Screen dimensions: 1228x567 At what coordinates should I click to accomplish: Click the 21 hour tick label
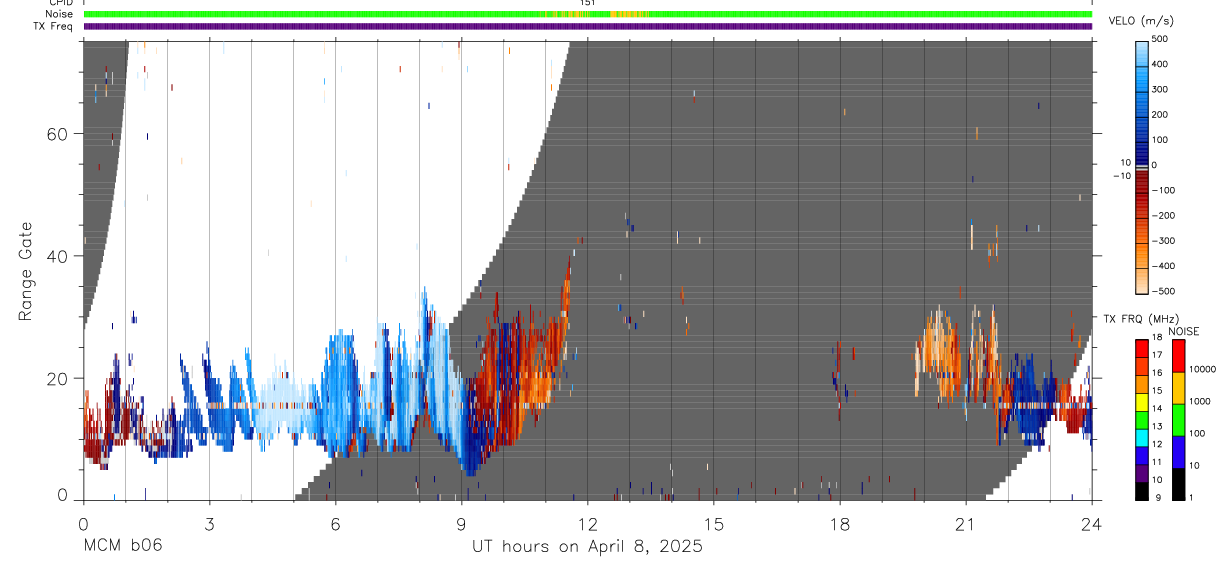point(966,524)
